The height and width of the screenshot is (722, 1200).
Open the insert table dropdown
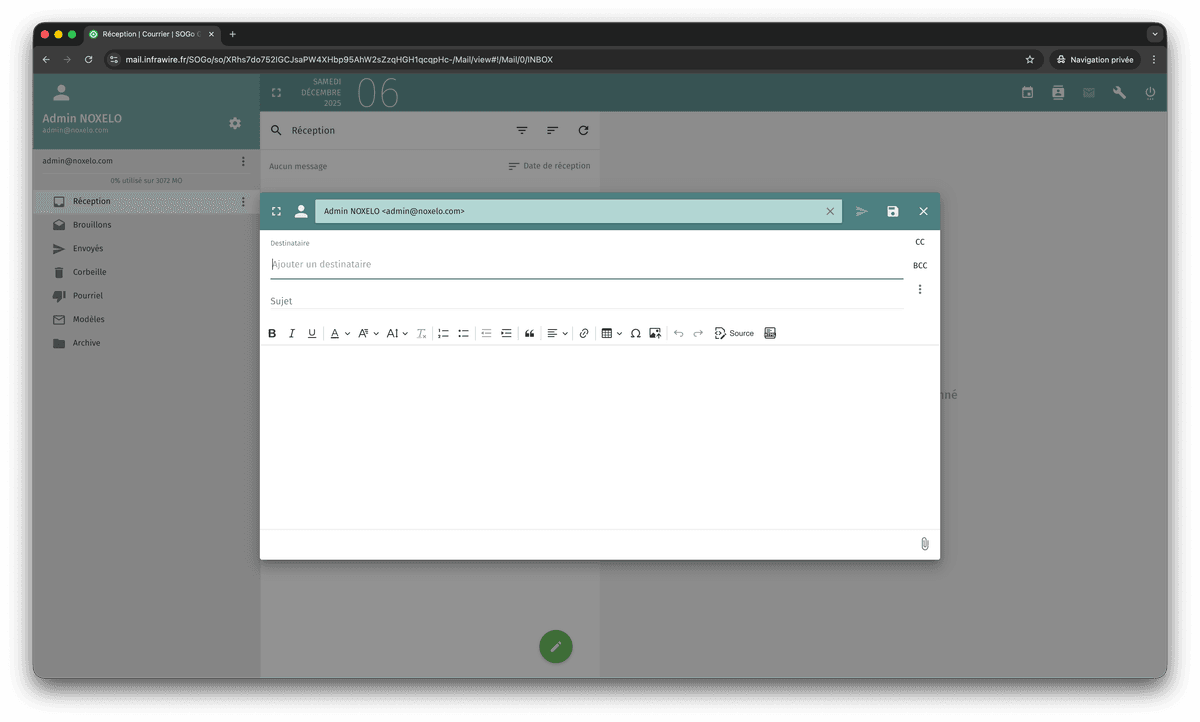coord(611,333)
